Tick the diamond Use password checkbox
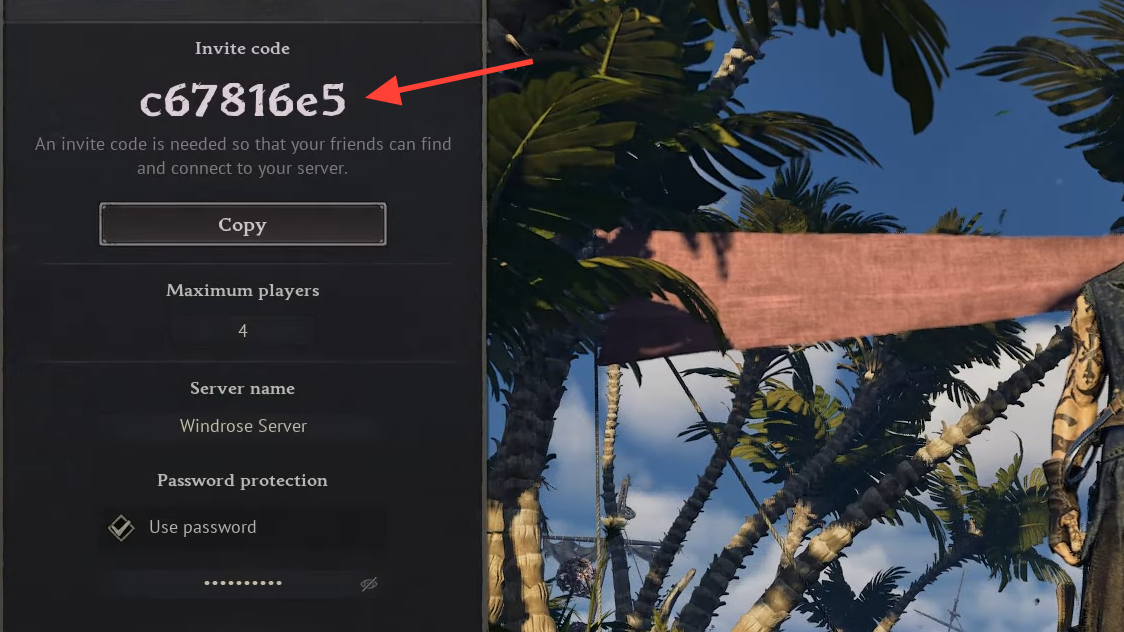 121,527
